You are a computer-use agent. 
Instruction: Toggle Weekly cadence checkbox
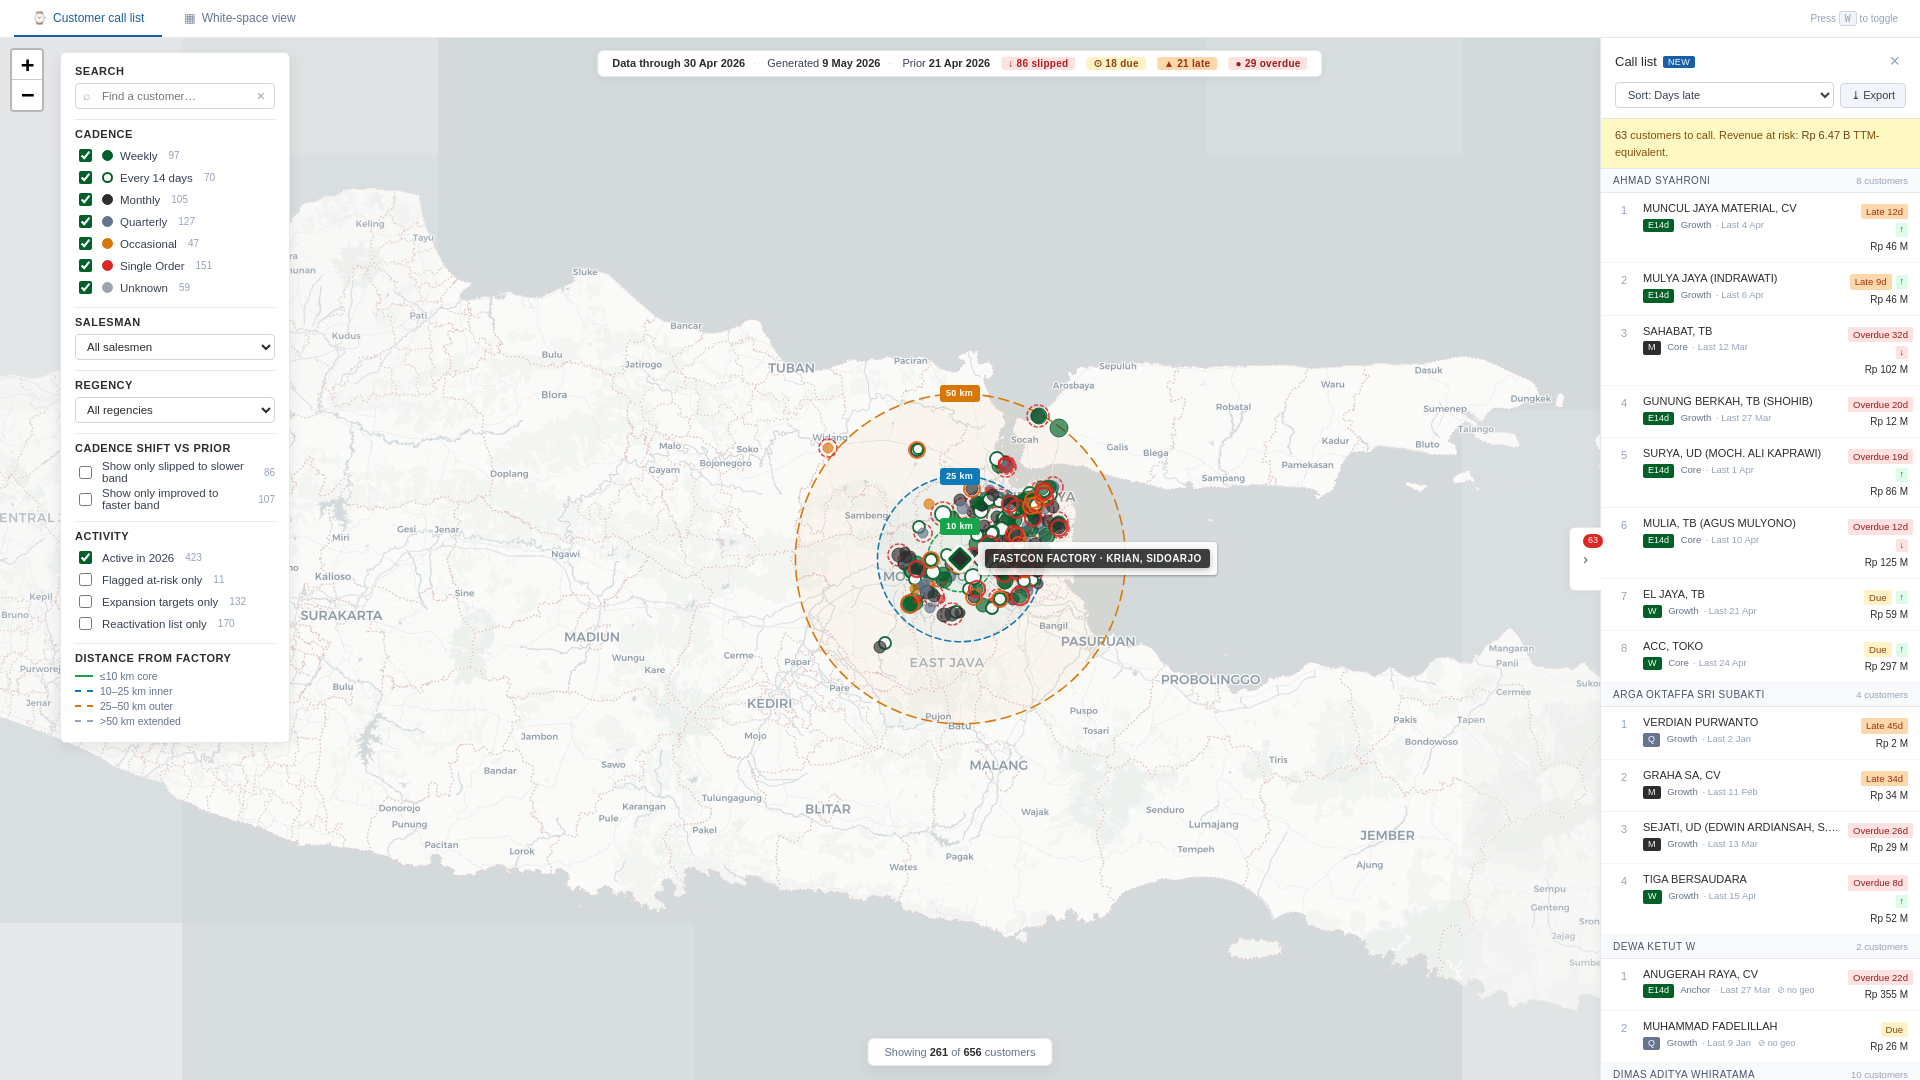click(85, 156)
